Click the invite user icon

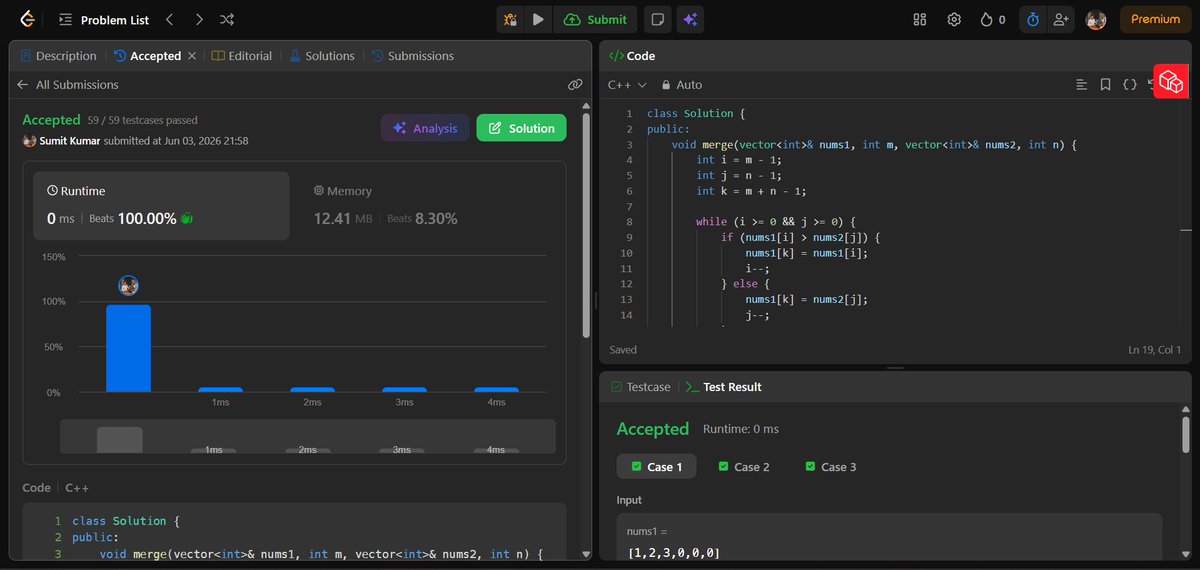(x=1060, y=19)
